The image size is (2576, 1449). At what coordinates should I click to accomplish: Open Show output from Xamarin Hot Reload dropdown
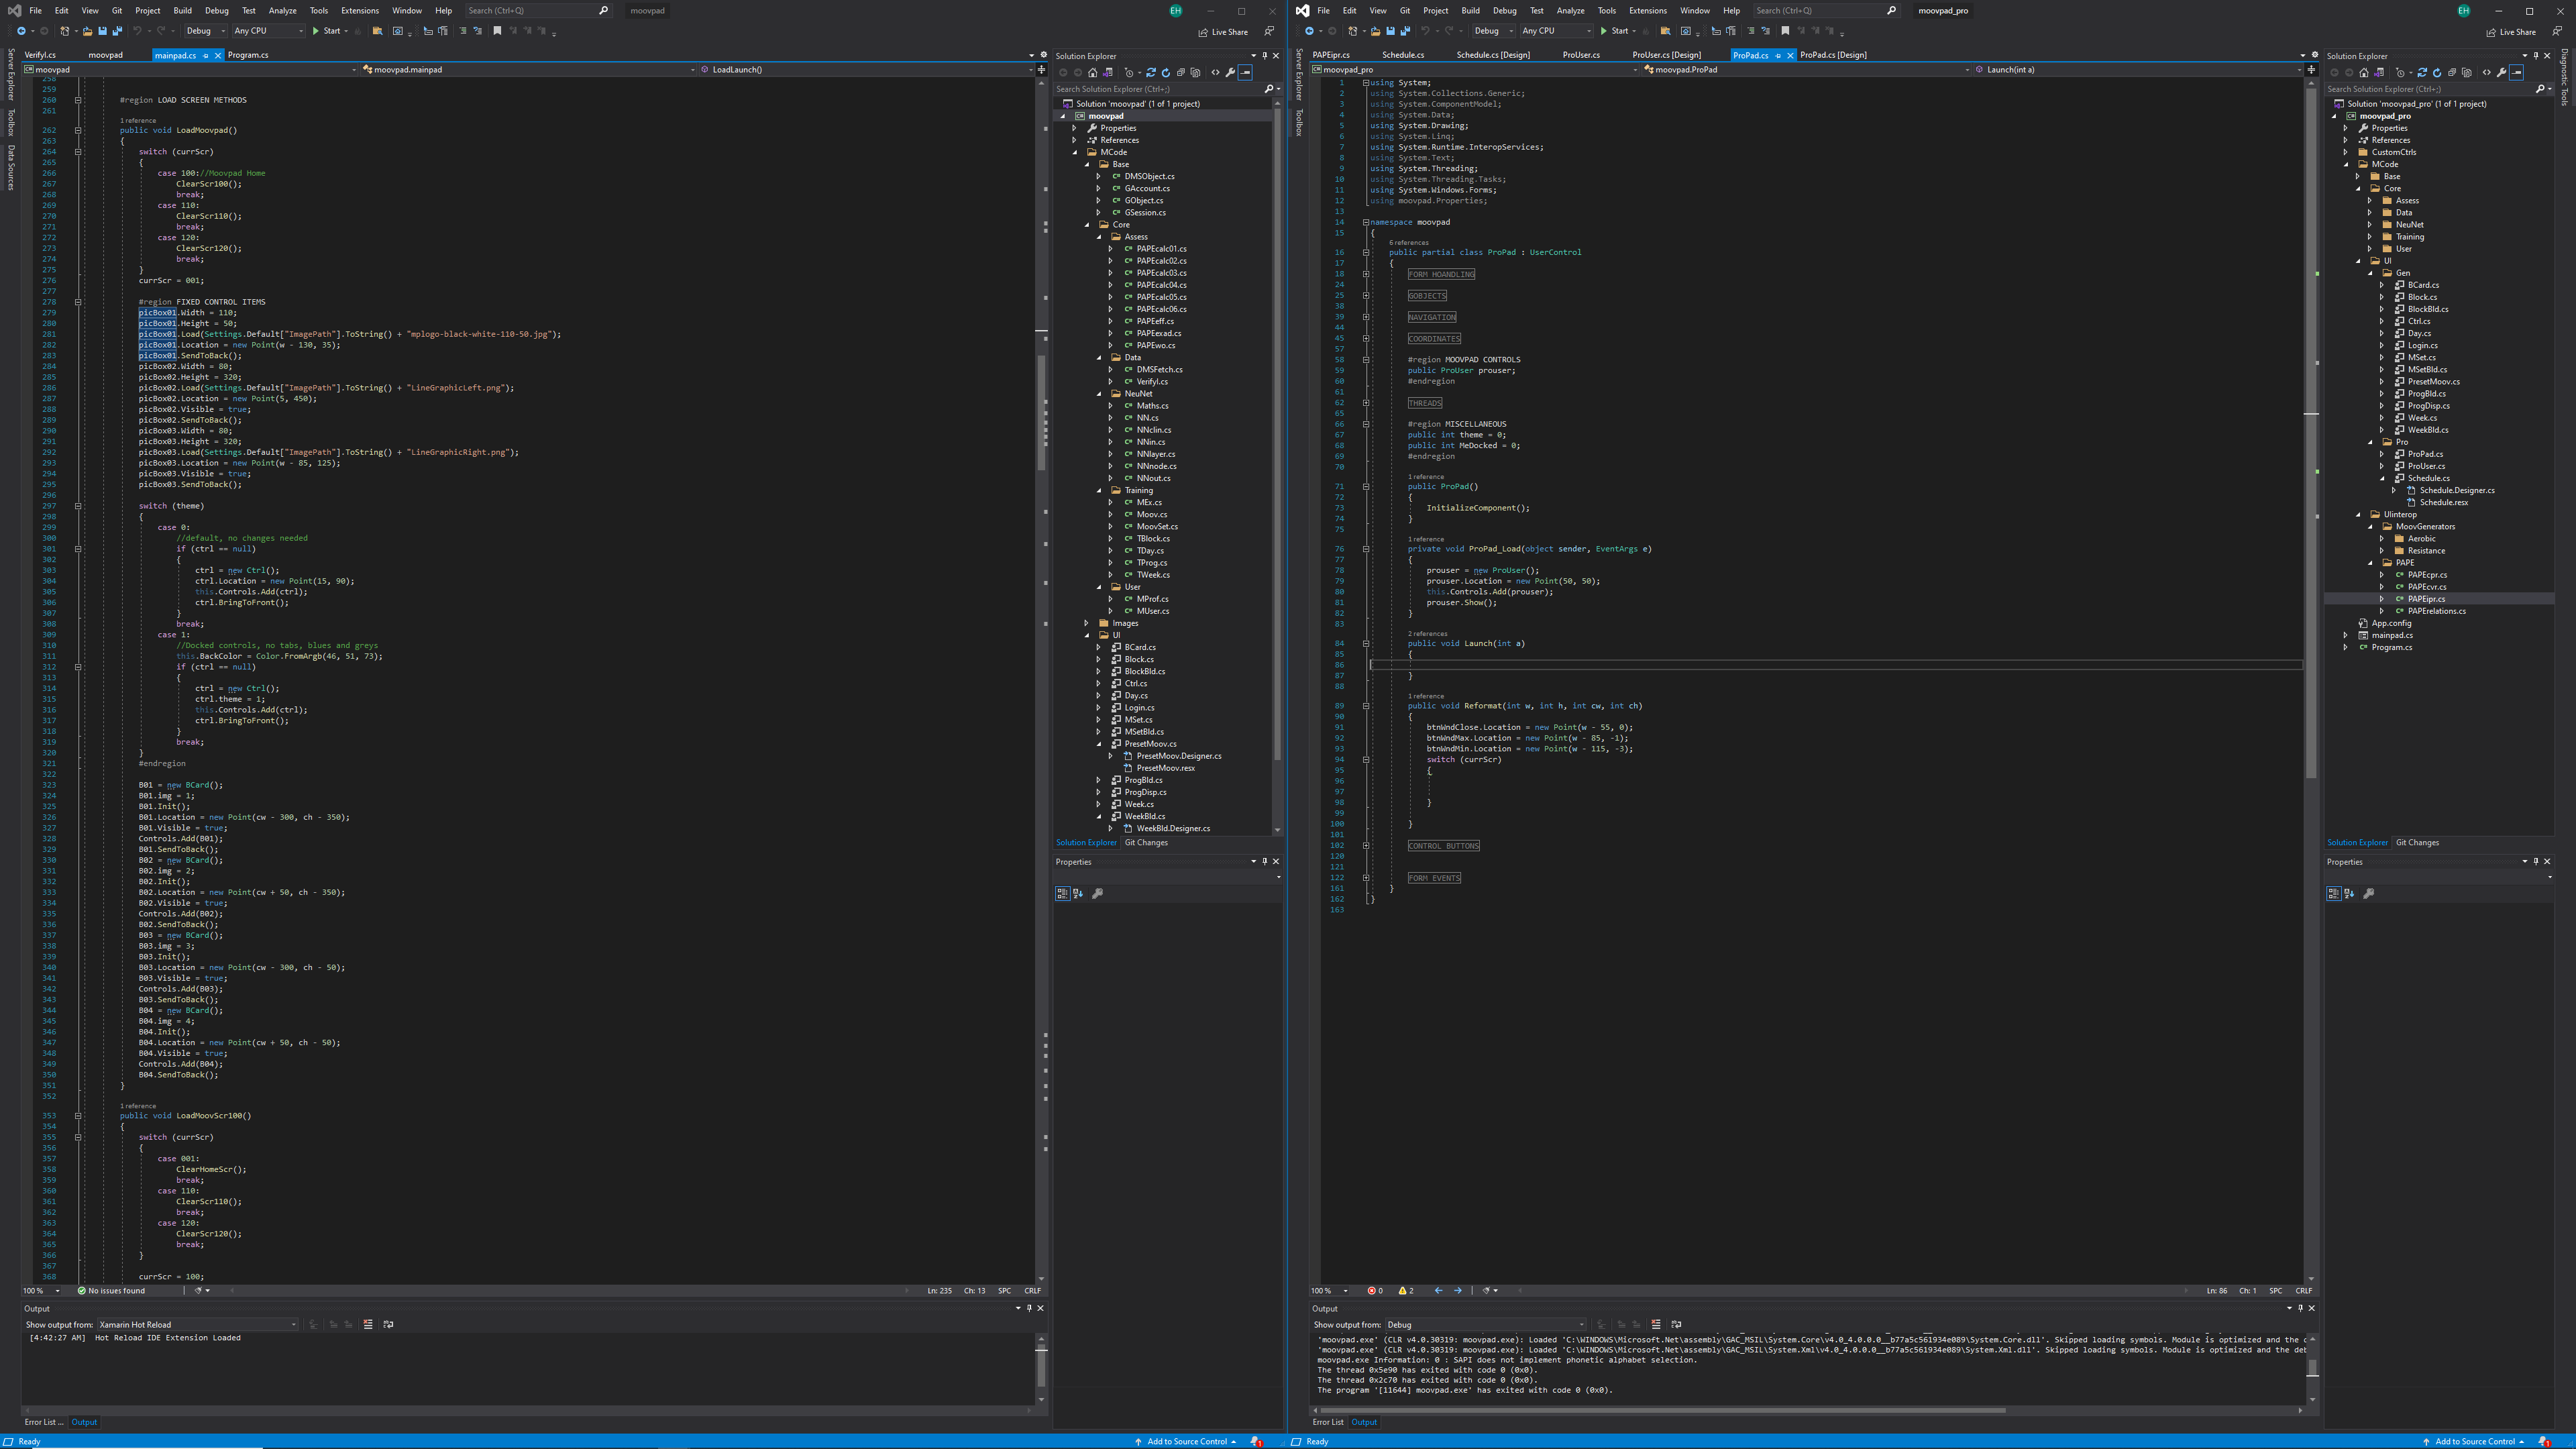tap(198, 1324)
